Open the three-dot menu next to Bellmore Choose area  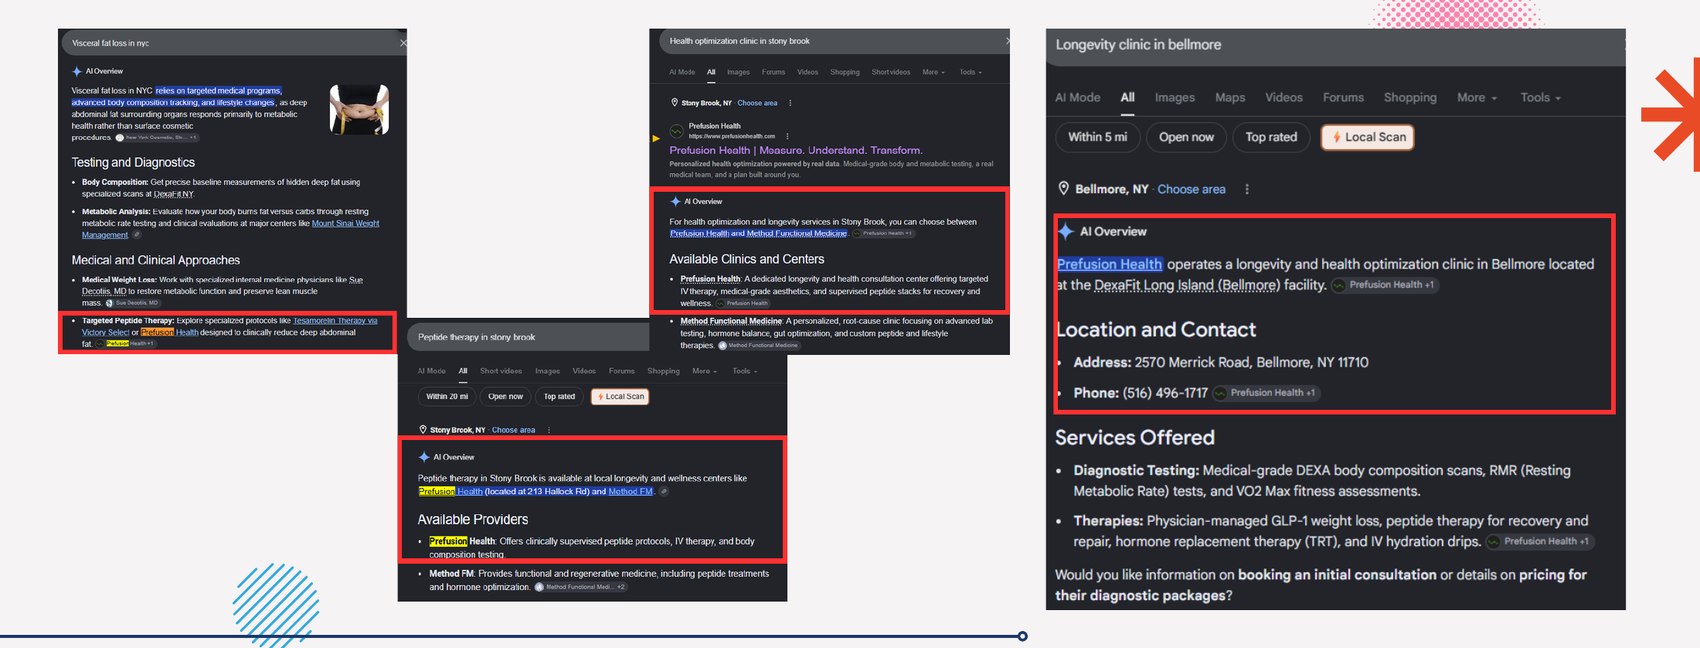click(x=1247, y=189)
